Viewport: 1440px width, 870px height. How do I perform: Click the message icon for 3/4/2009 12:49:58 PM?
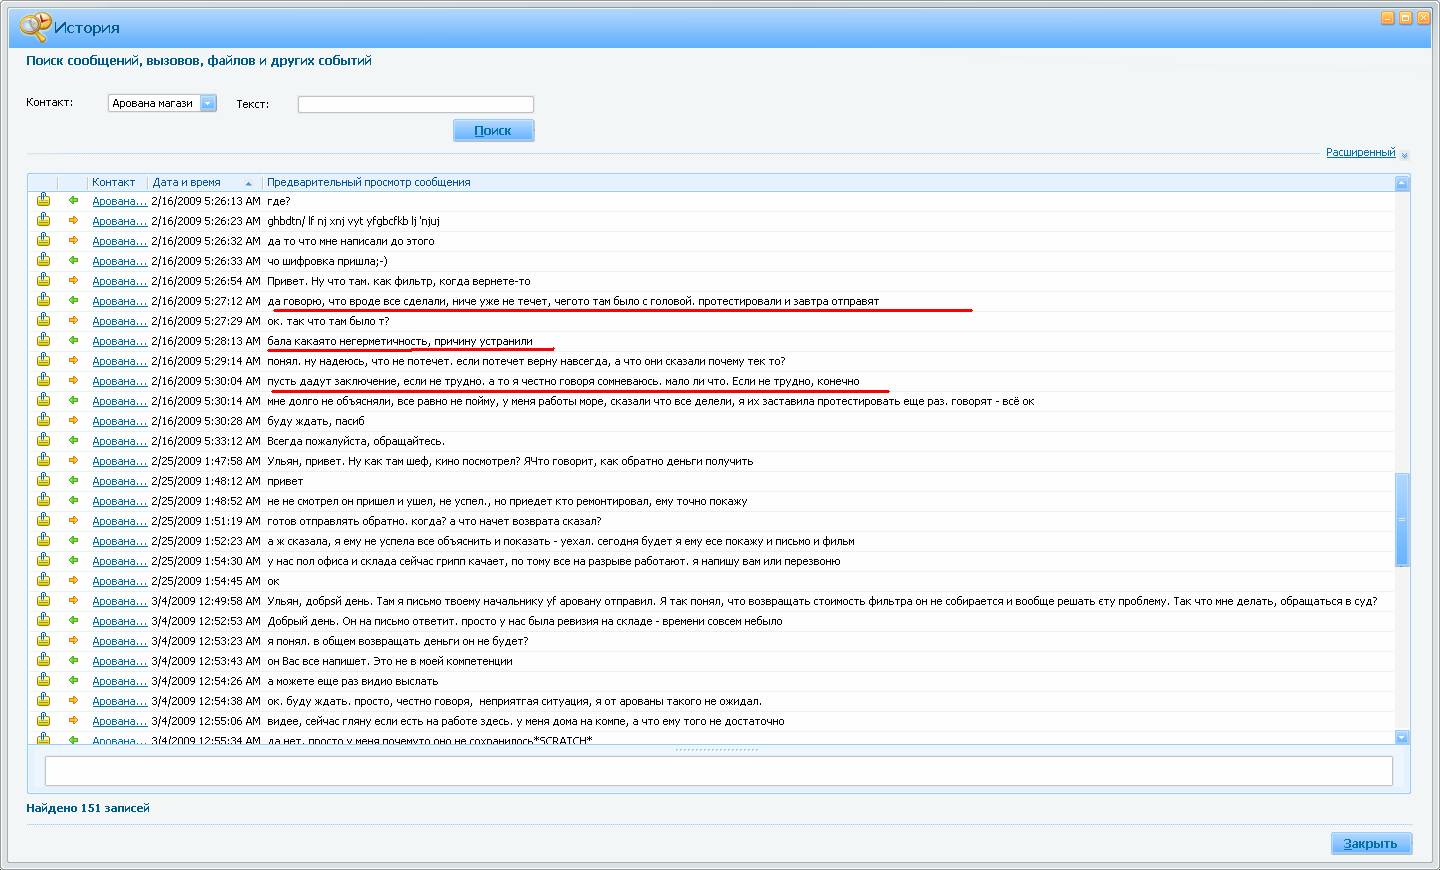tap(43, 600)
